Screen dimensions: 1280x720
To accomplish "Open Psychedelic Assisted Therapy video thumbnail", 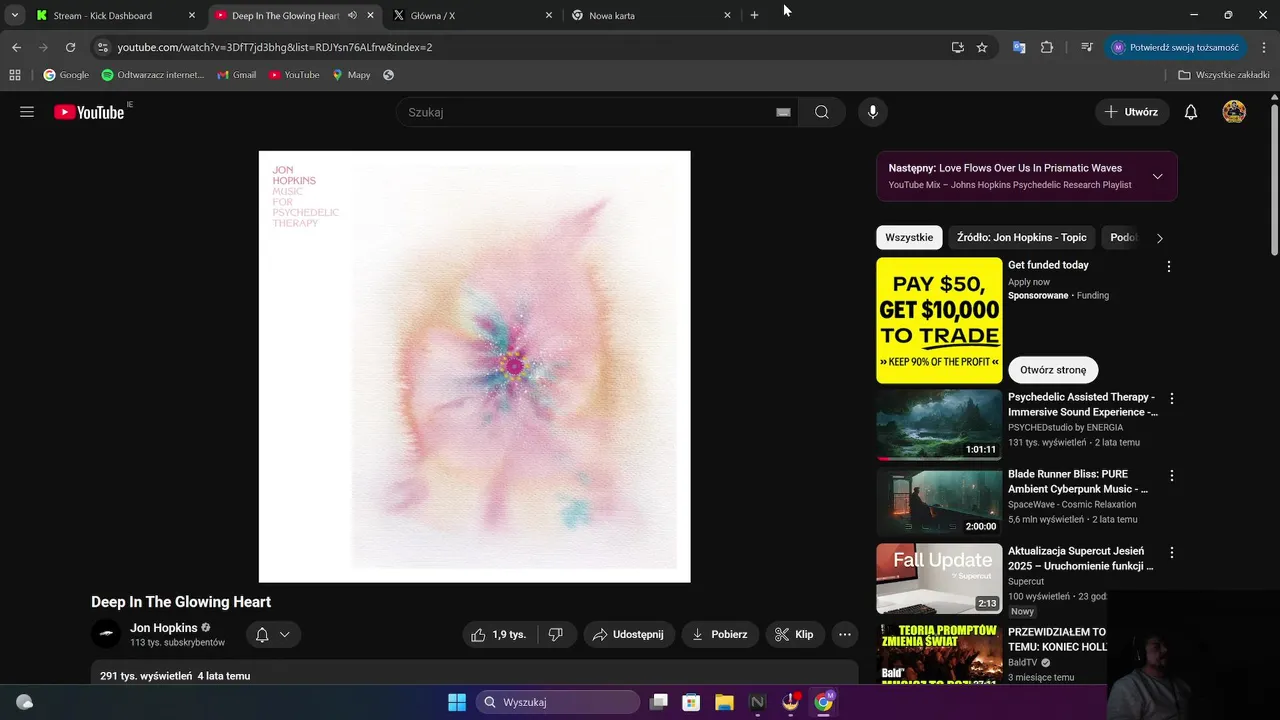I will point(939,425).
